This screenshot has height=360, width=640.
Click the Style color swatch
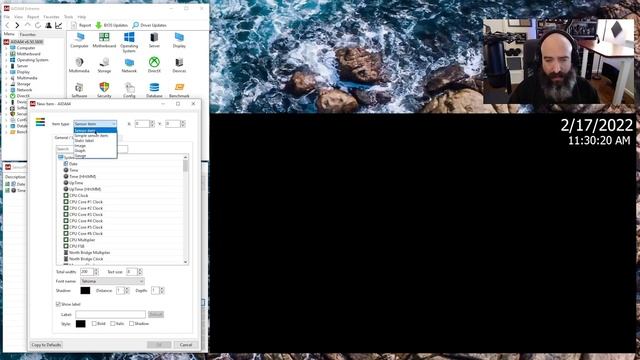(80, 324)
